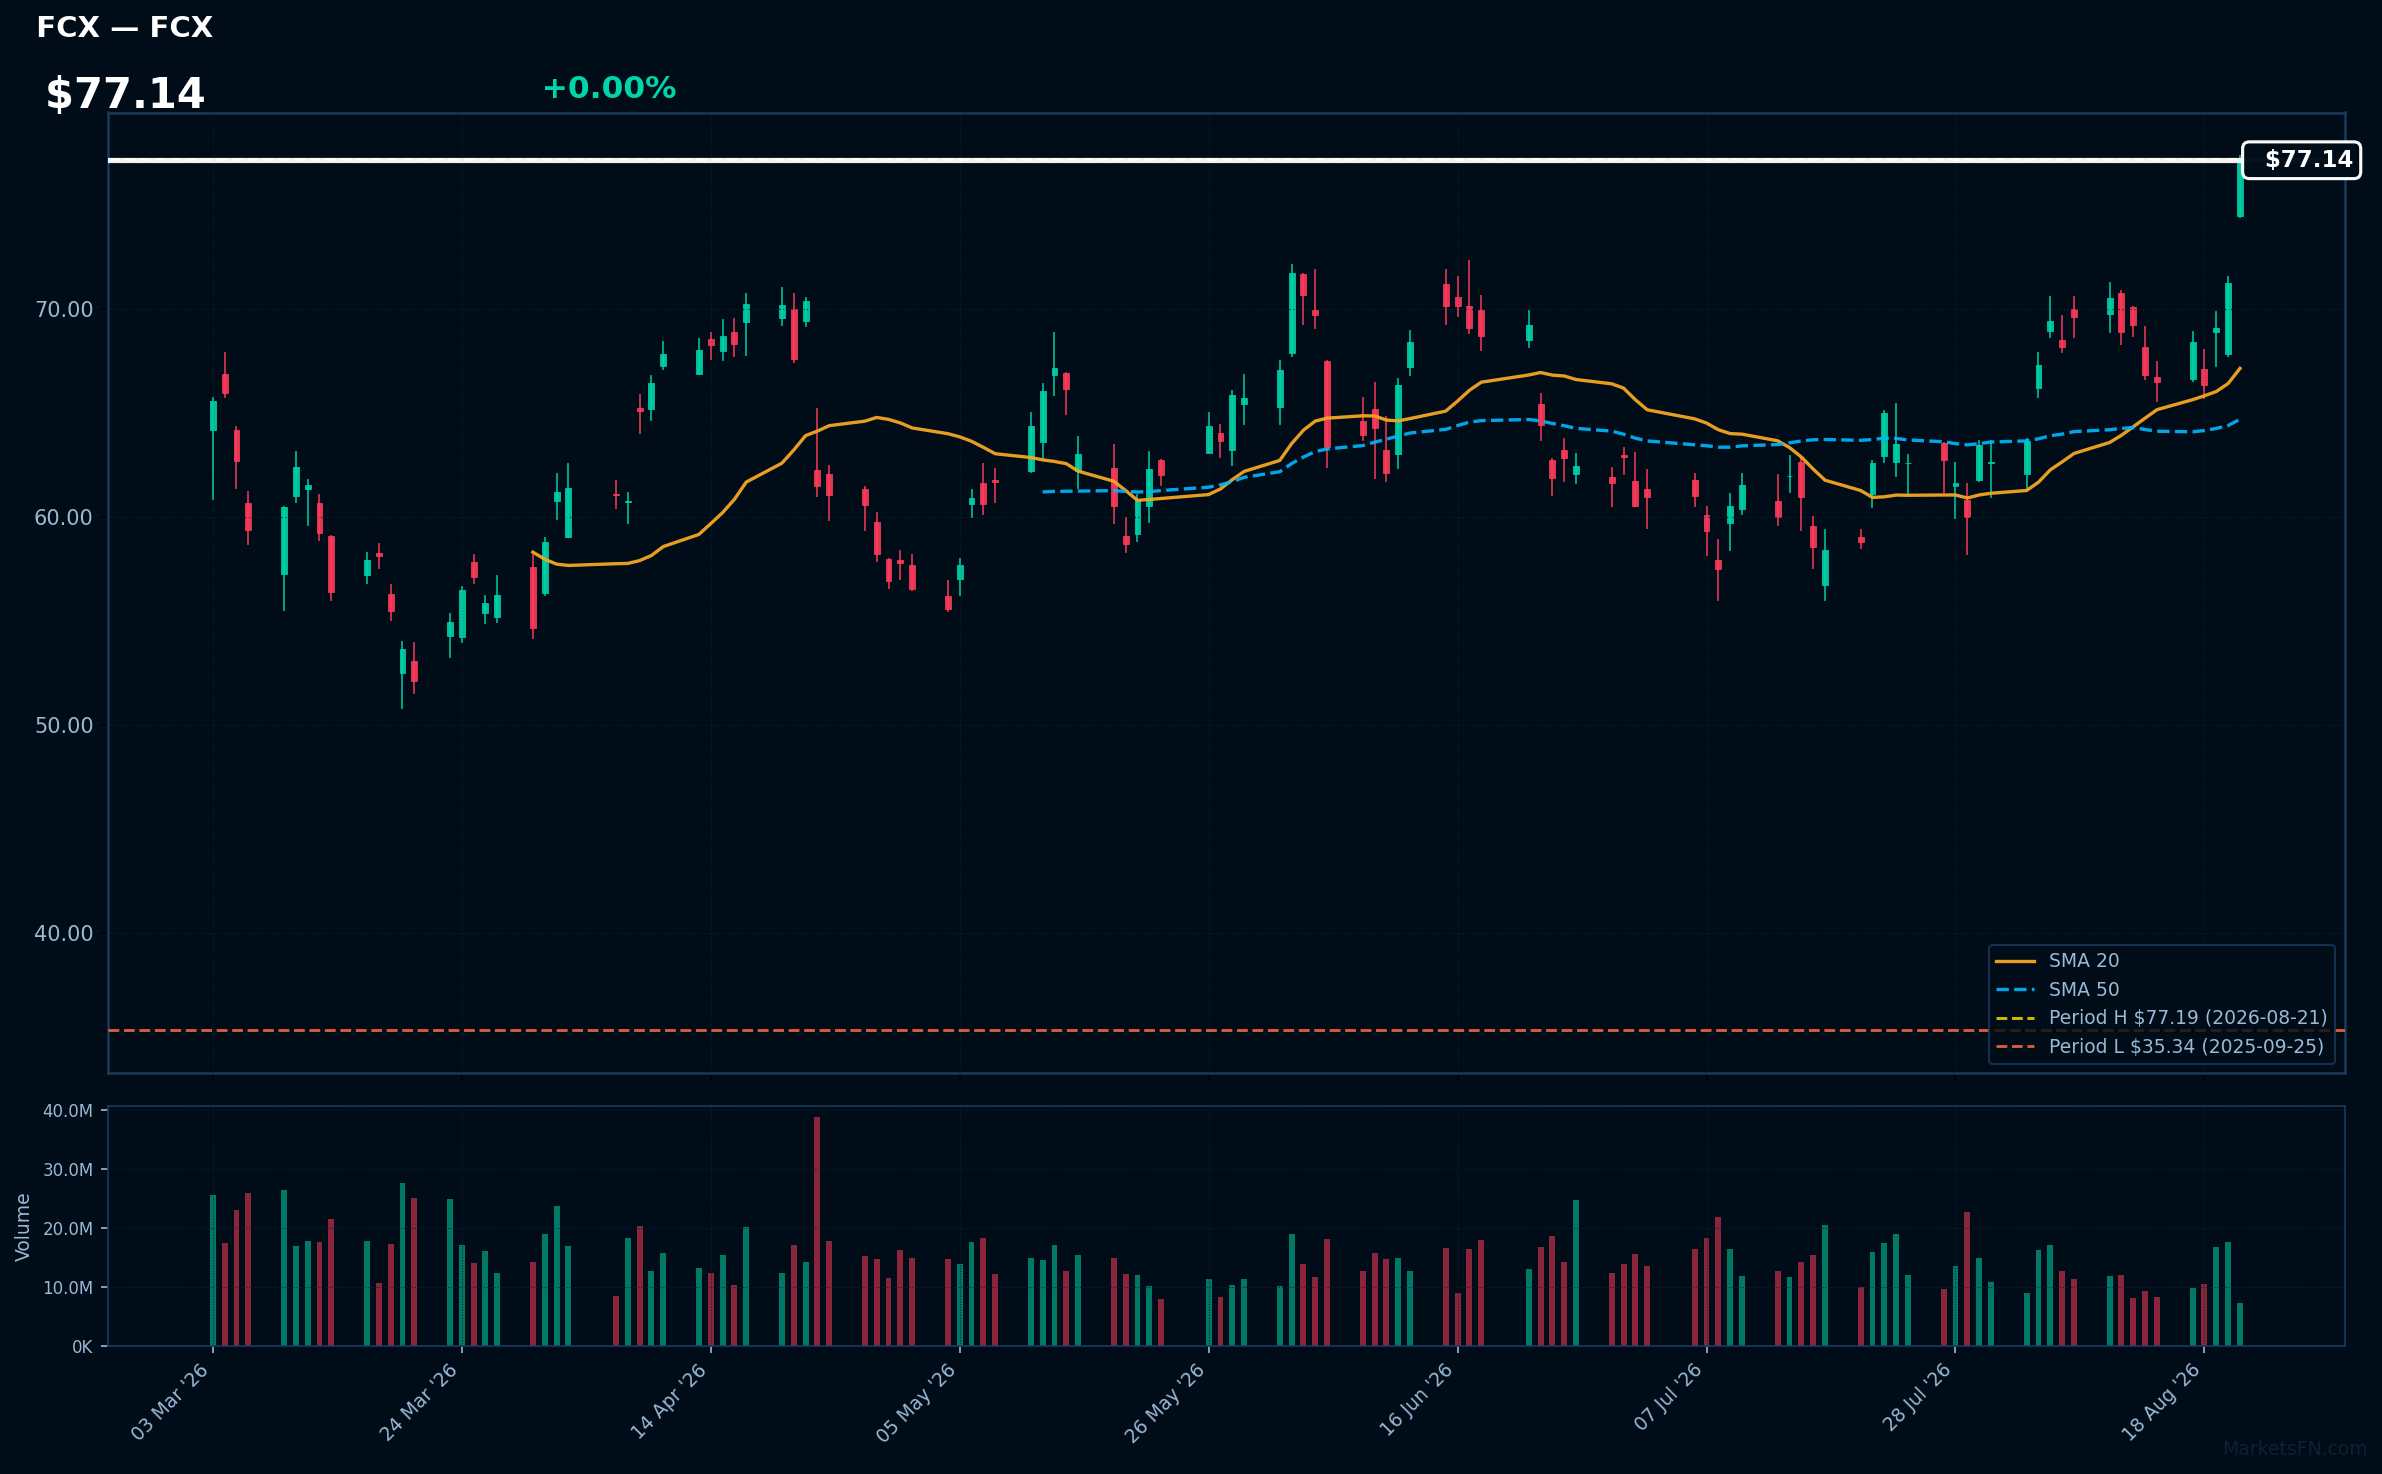Click the 20.0M volume axis label

(68, 1229)
